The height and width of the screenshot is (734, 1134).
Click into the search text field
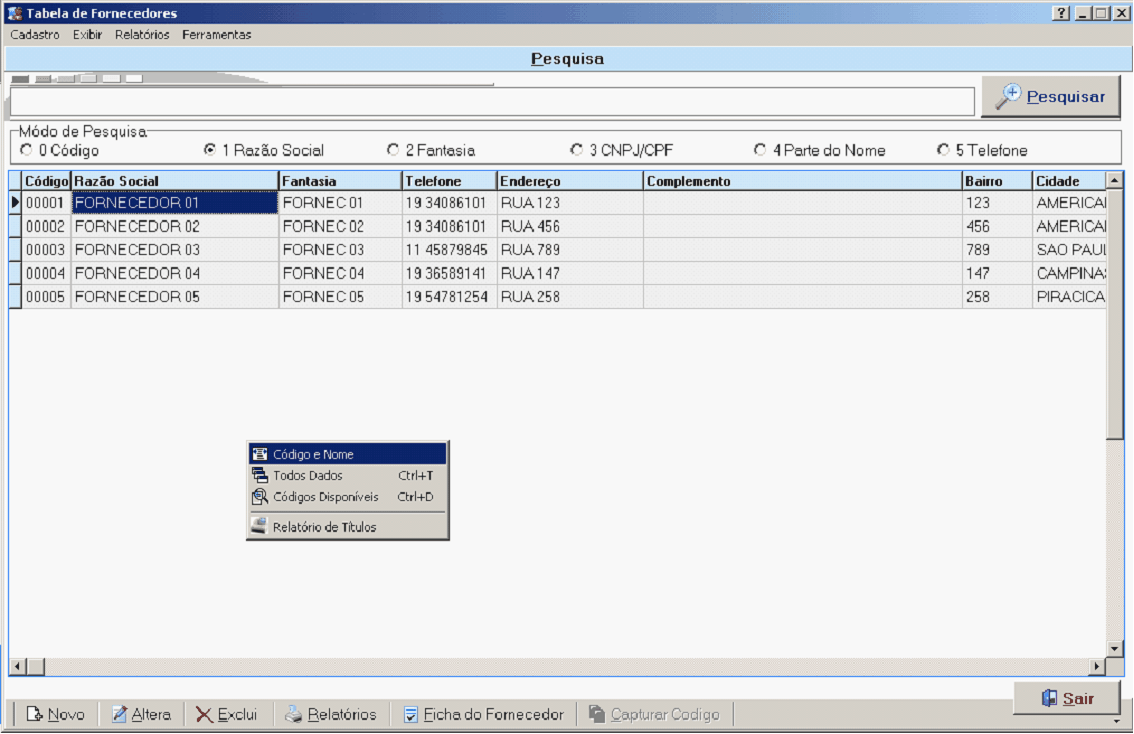[x=491, y=101]
